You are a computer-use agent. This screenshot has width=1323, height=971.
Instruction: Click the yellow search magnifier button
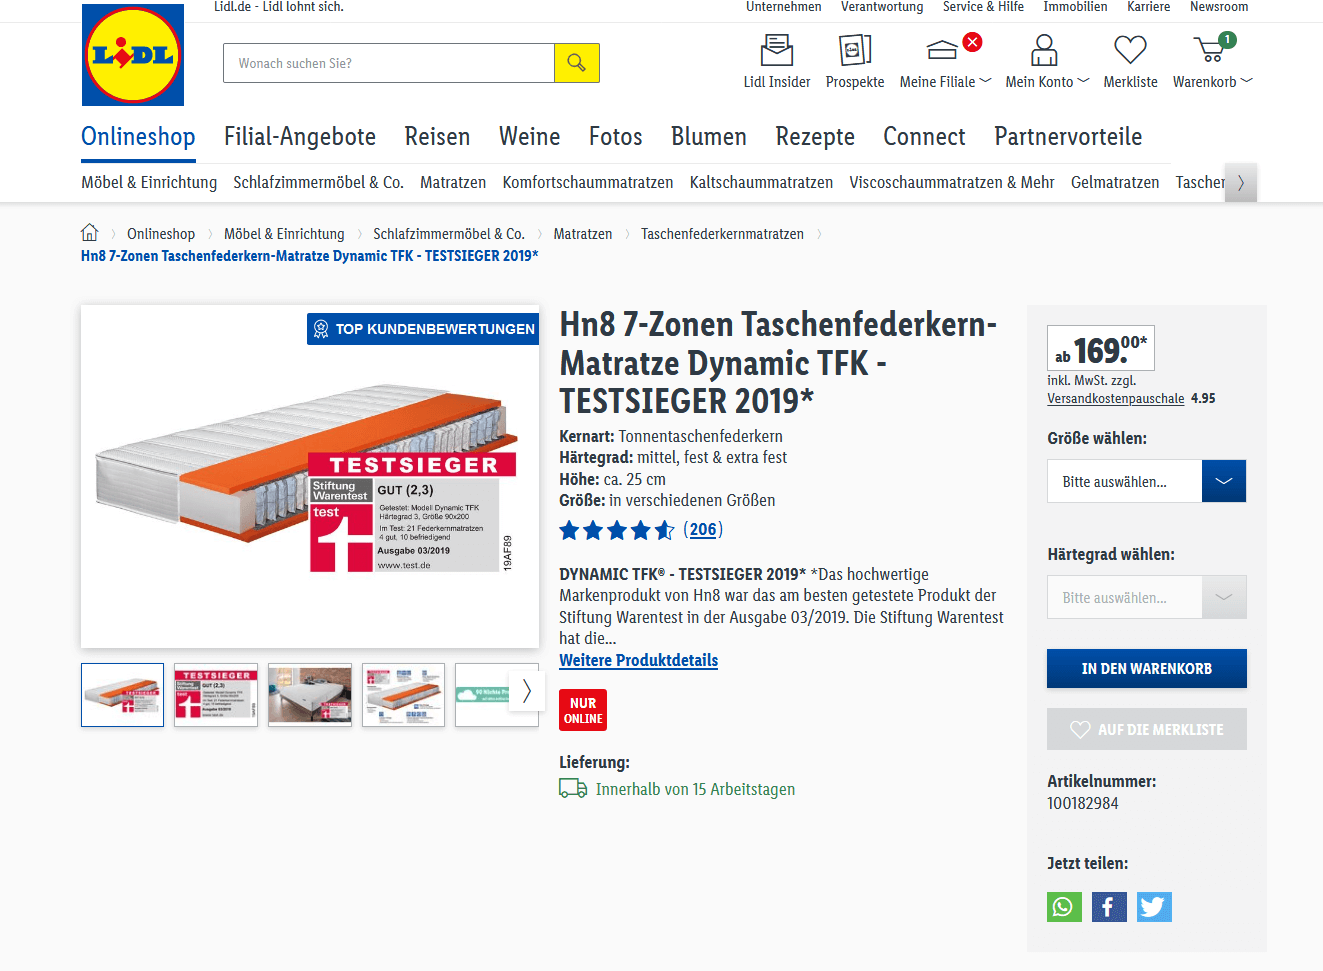tap(577, 63)
